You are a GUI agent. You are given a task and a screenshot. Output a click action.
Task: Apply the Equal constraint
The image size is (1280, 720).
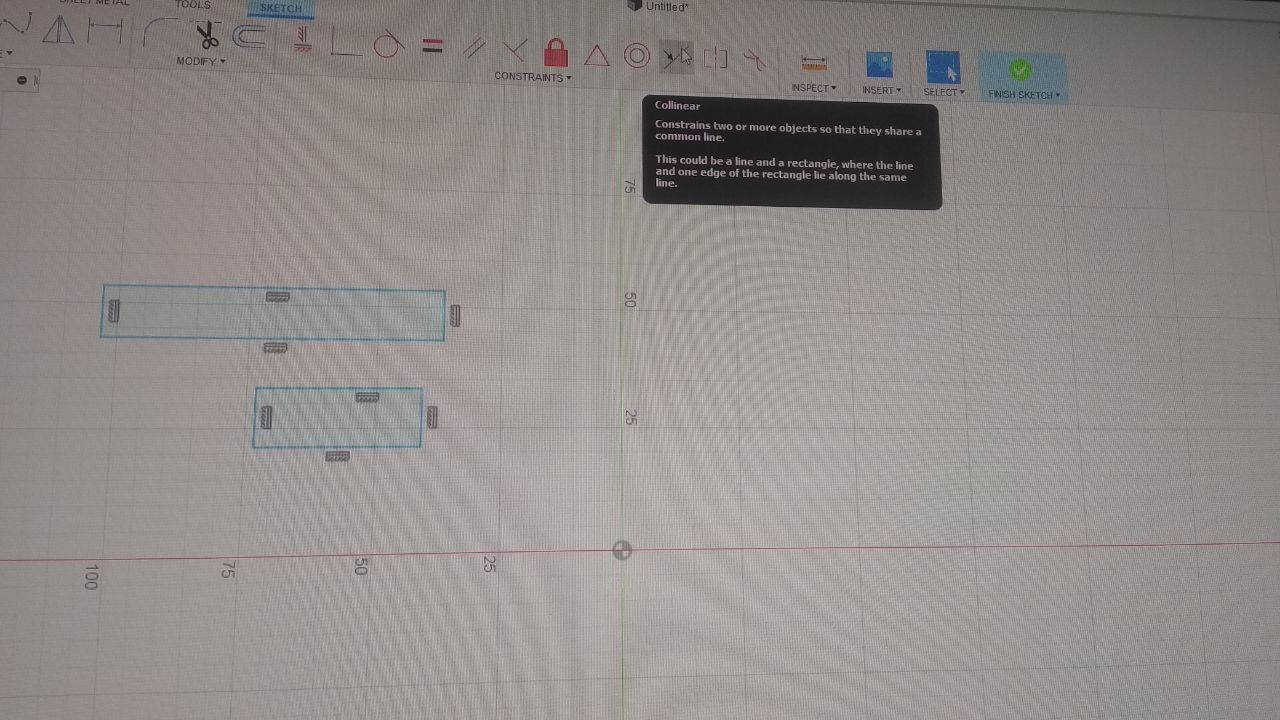(x=432, y=46)
